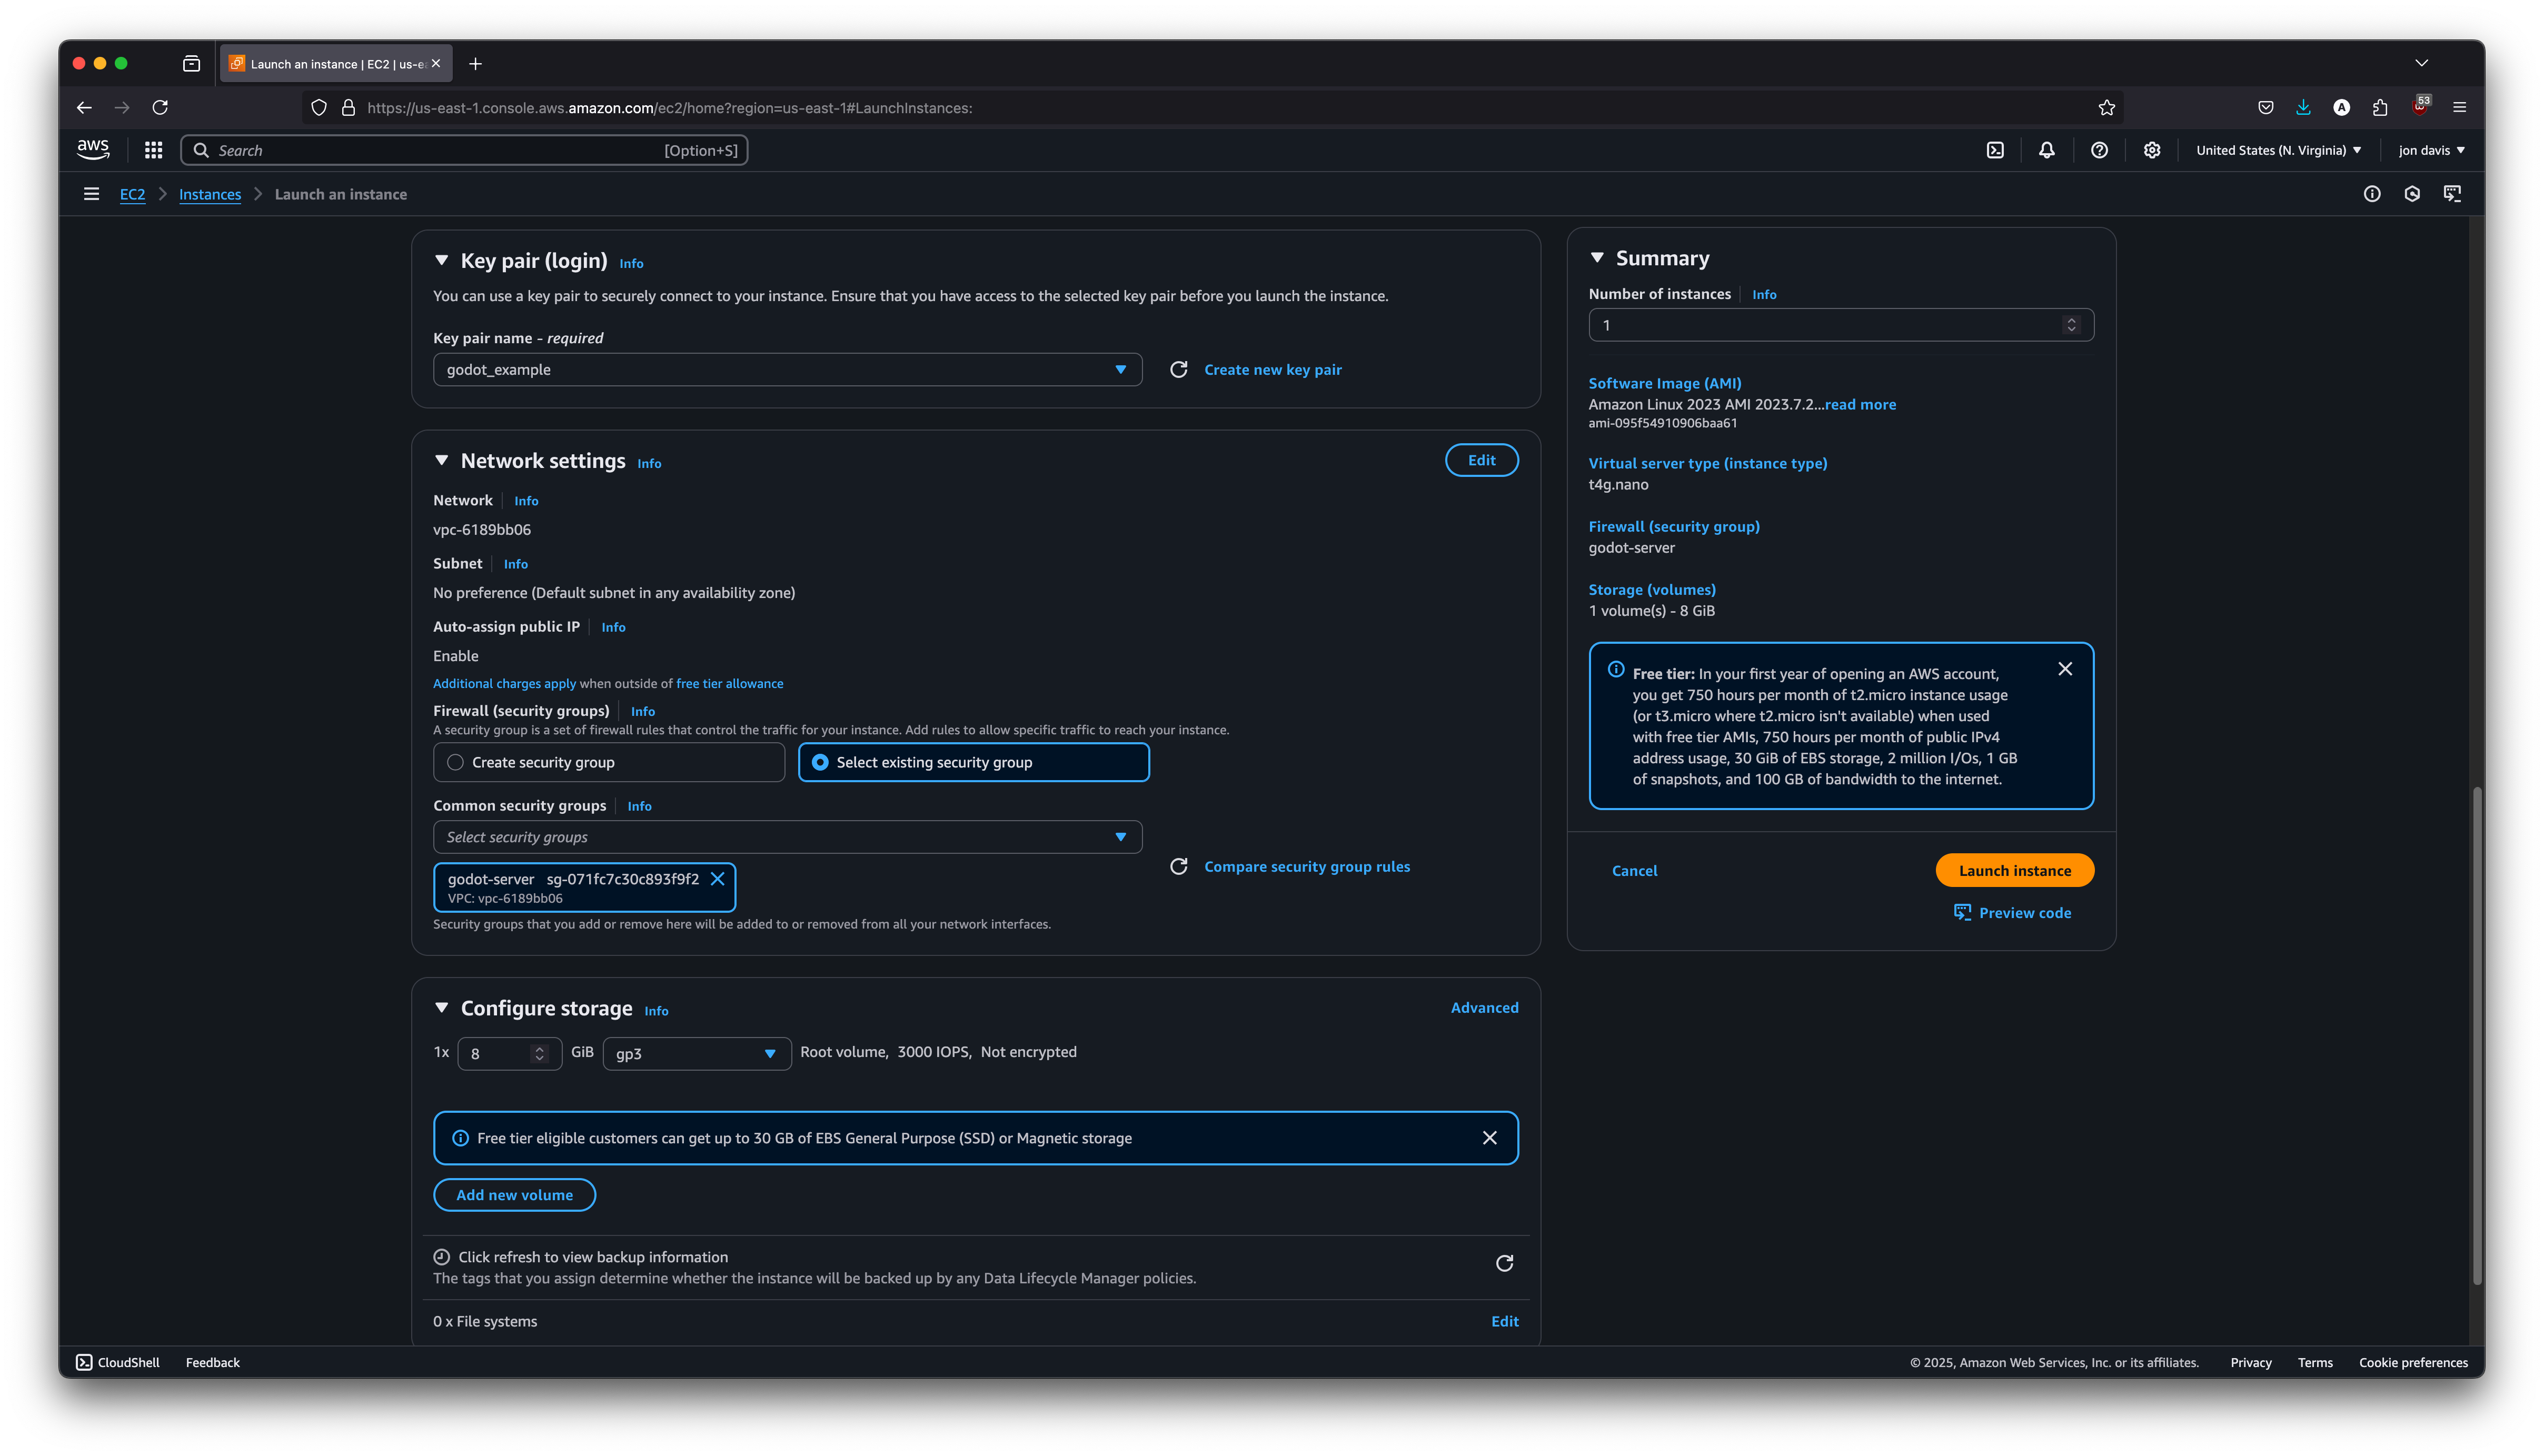Click the page vertical scrollbar
Image resolution: width=2544 pixels, height=1456 pixels.
(x=2476, y=1035)
